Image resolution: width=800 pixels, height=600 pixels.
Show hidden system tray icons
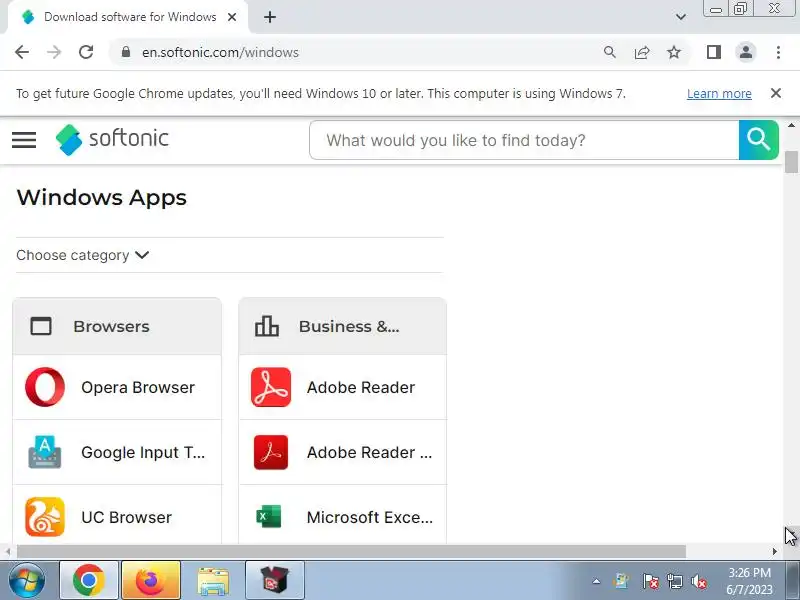tap(596, 581)
